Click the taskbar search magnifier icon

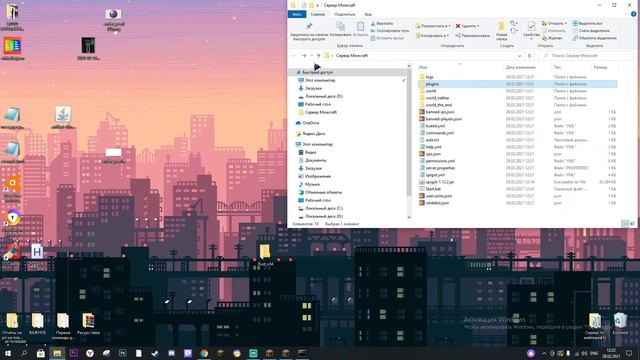(24, 353)
